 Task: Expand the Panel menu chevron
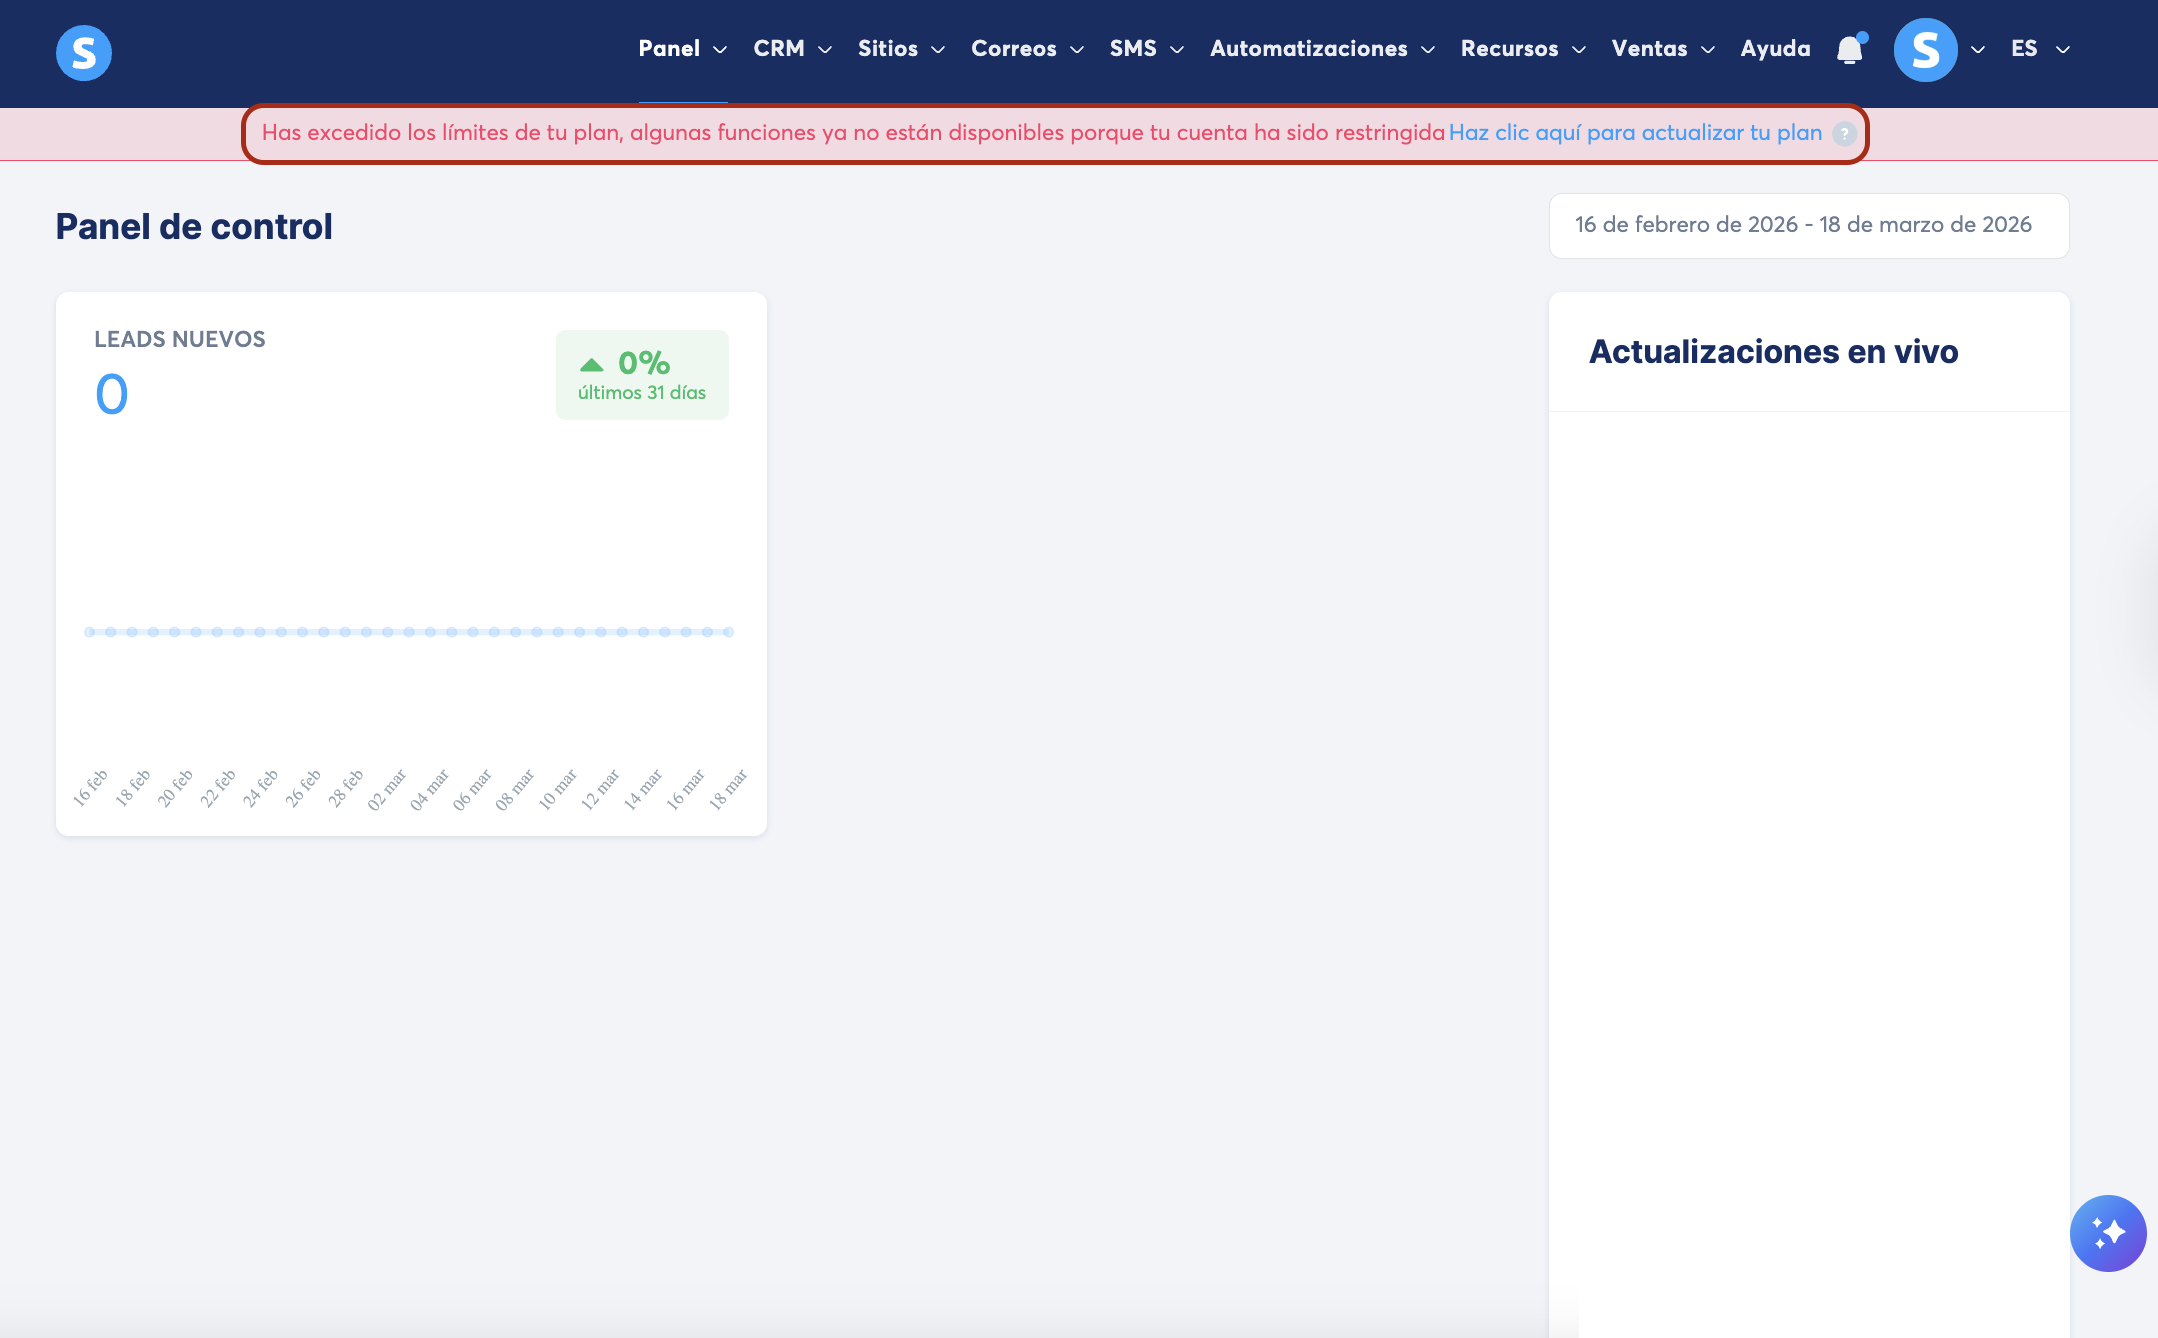[x=720, y=50]
